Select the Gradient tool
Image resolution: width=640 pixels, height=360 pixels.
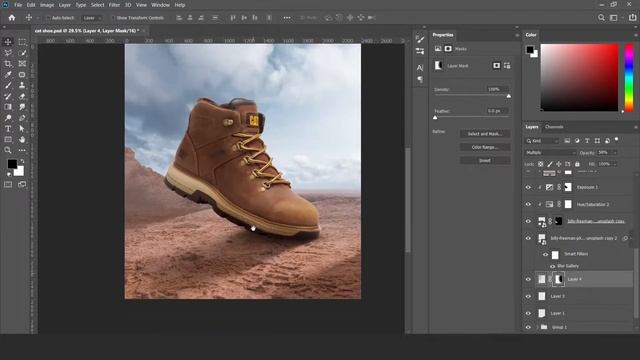[8, 107]
